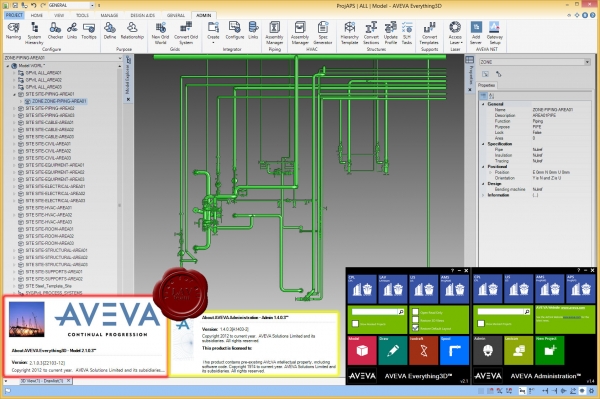Switch to the HOME ribbon tab
Viewport: 600px width, 399px height.
(37, 15)
